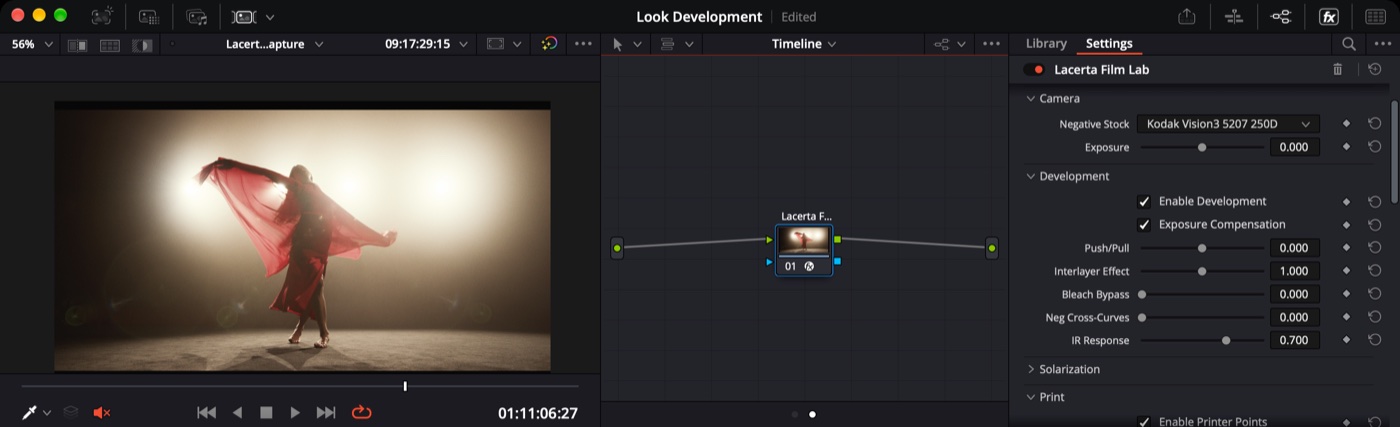The height and width of the screenshot is (427, 1400).
Task: Play the clip forward
Action: coord(295,412)
